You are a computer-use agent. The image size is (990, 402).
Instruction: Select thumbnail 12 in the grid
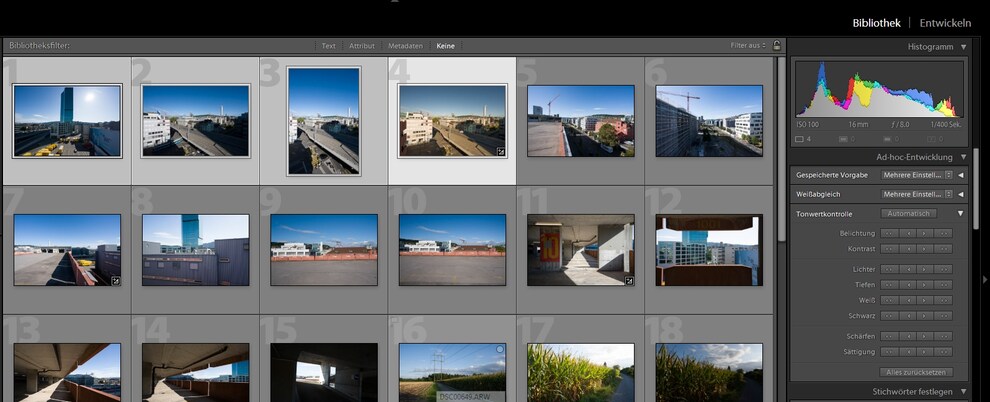click(709, 250)
